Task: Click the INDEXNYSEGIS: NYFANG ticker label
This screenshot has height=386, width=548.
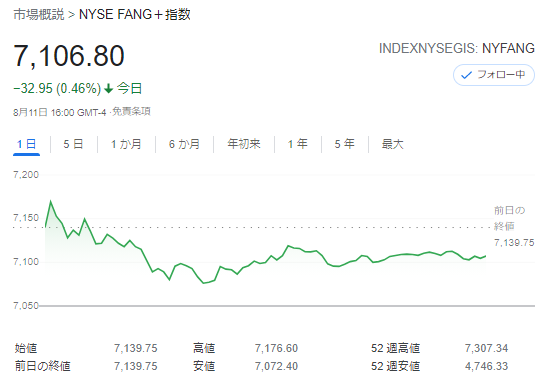Action: point(457,48)
